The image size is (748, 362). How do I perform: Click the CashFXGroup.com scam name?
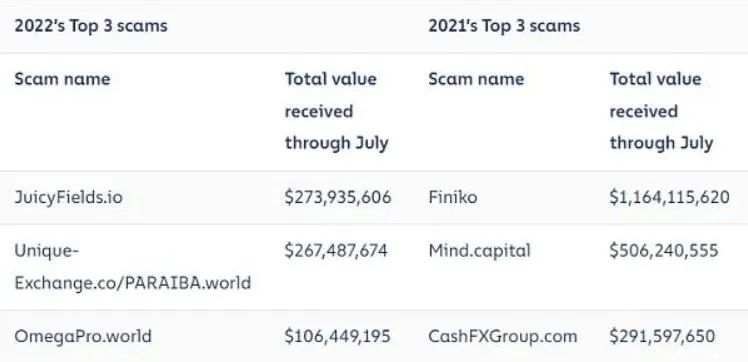coord(503,336)
